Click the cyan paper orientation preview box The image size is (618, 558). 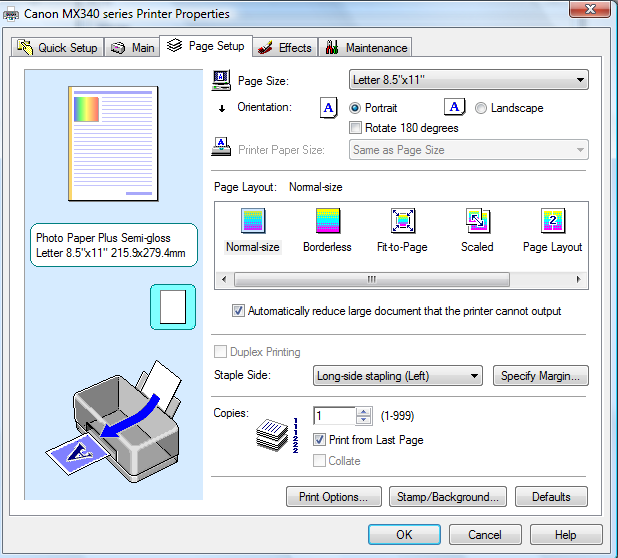click(173, 307)
